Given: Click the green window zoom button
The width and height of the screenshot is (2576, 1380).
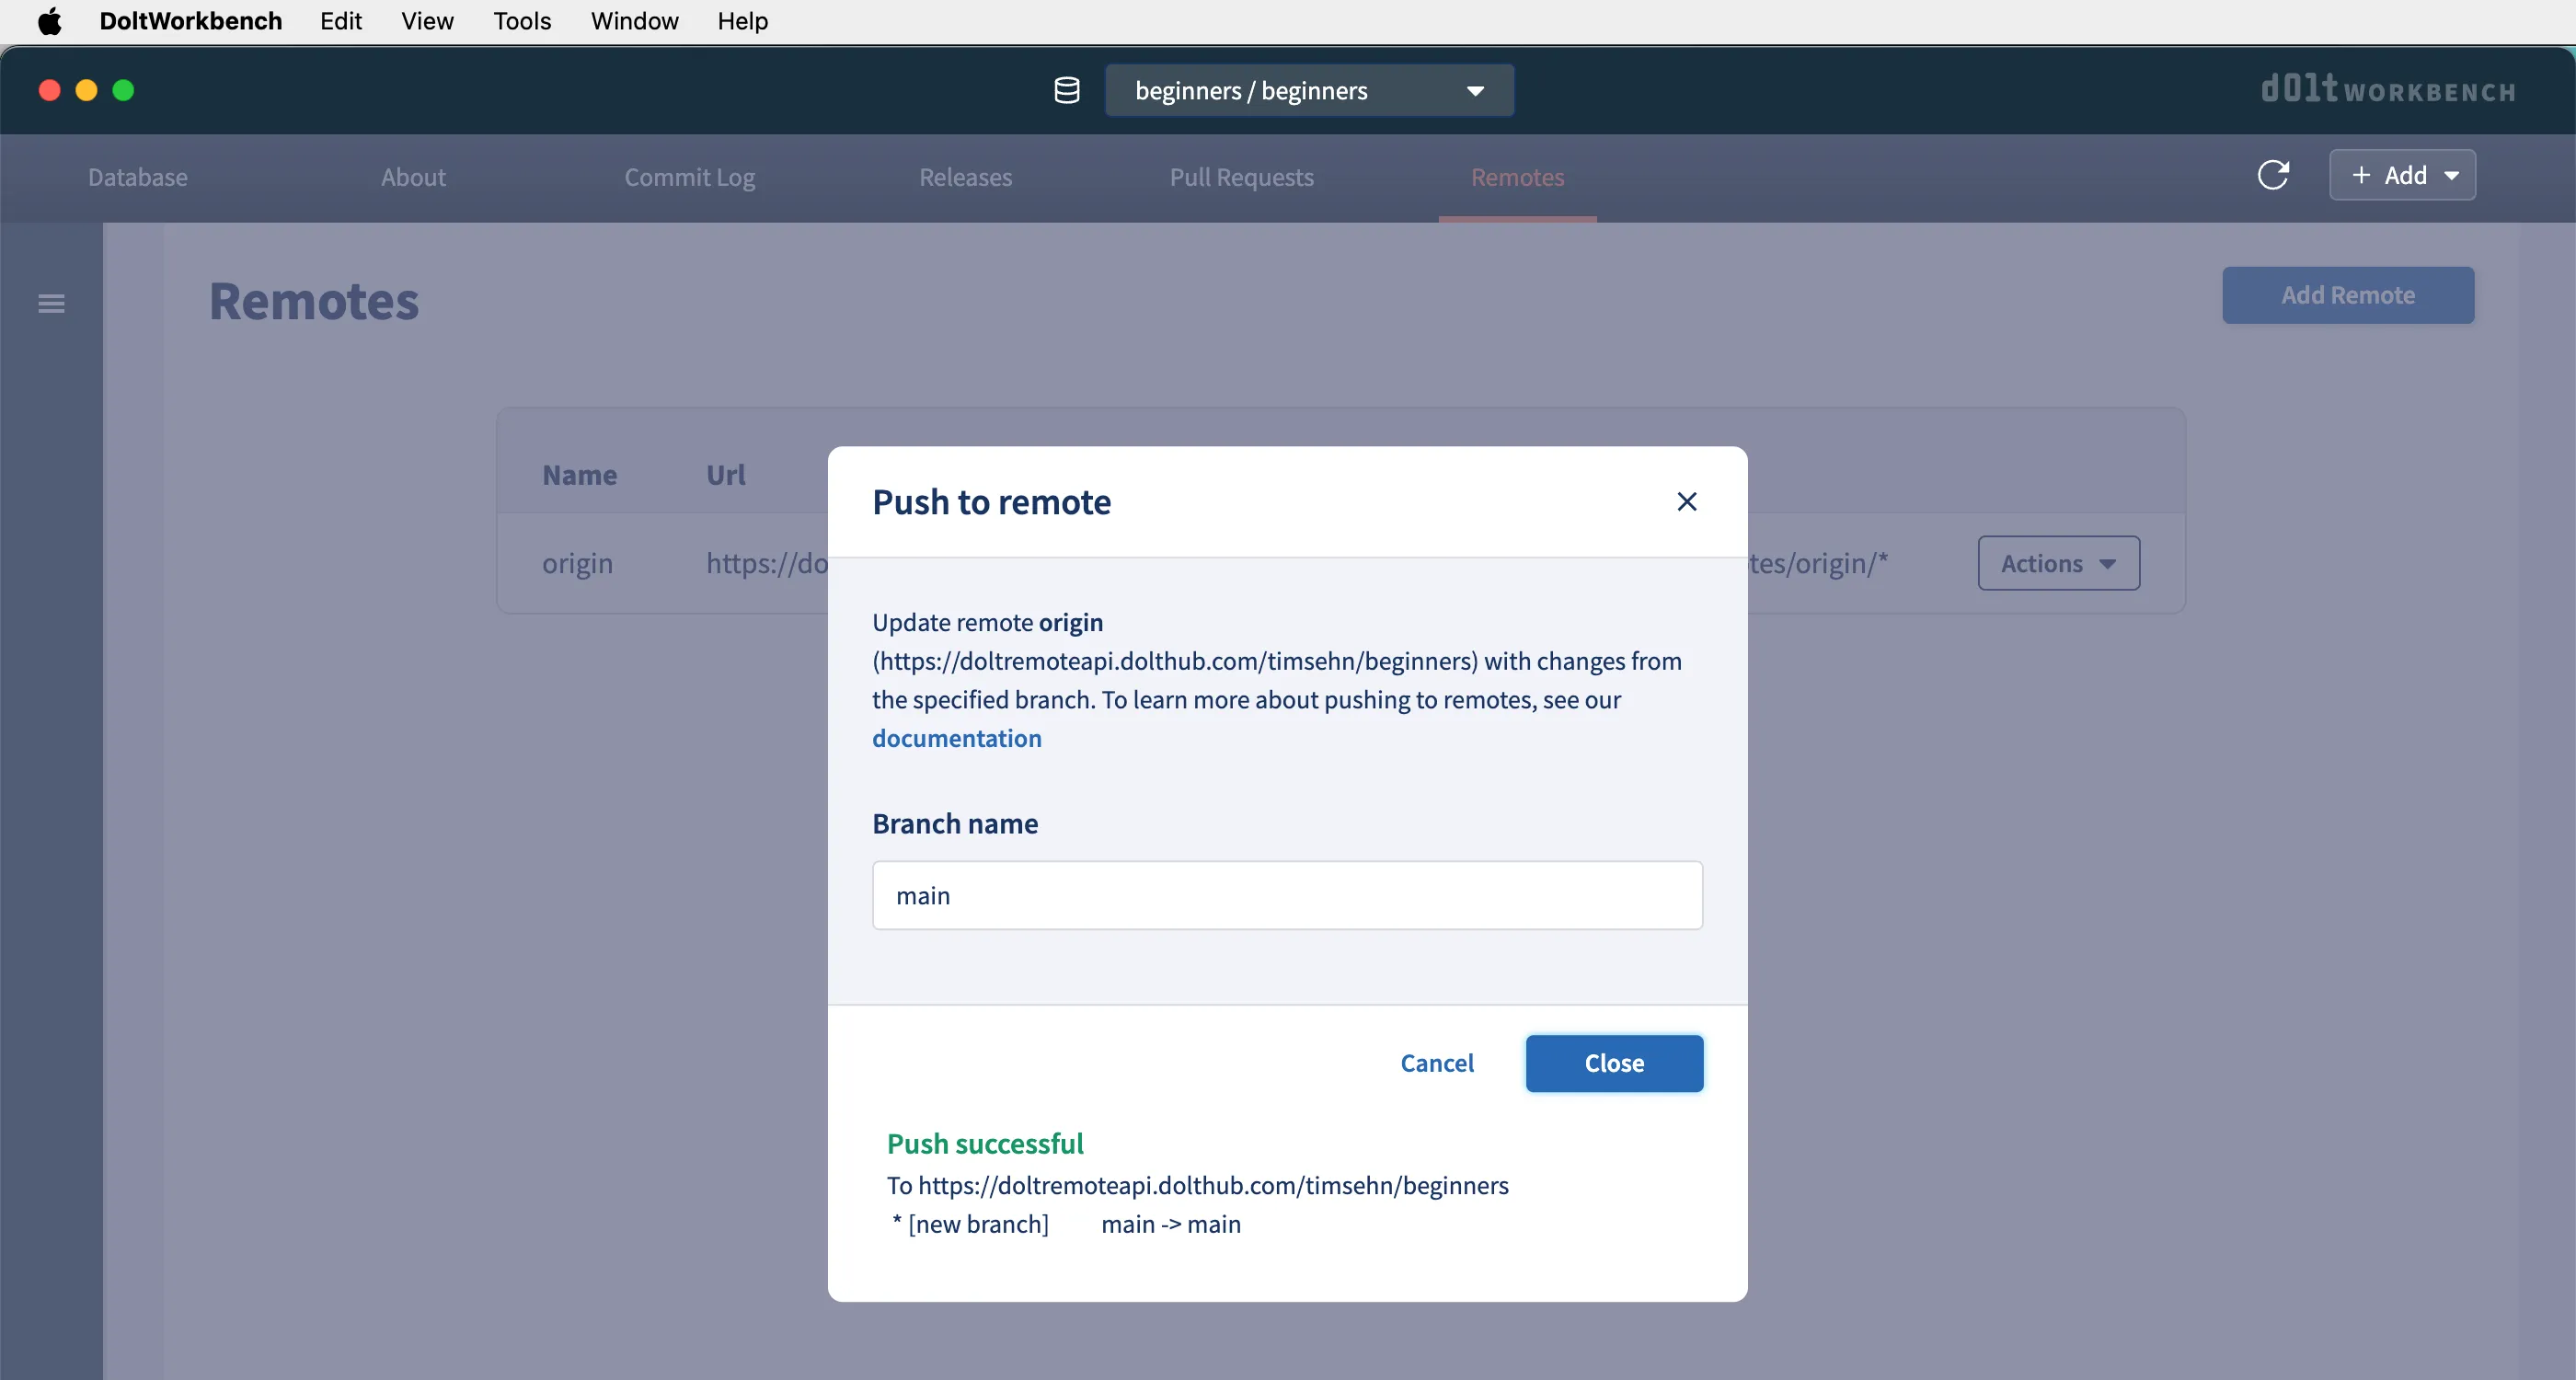Looking at the screenshot, I should point(123,91).
